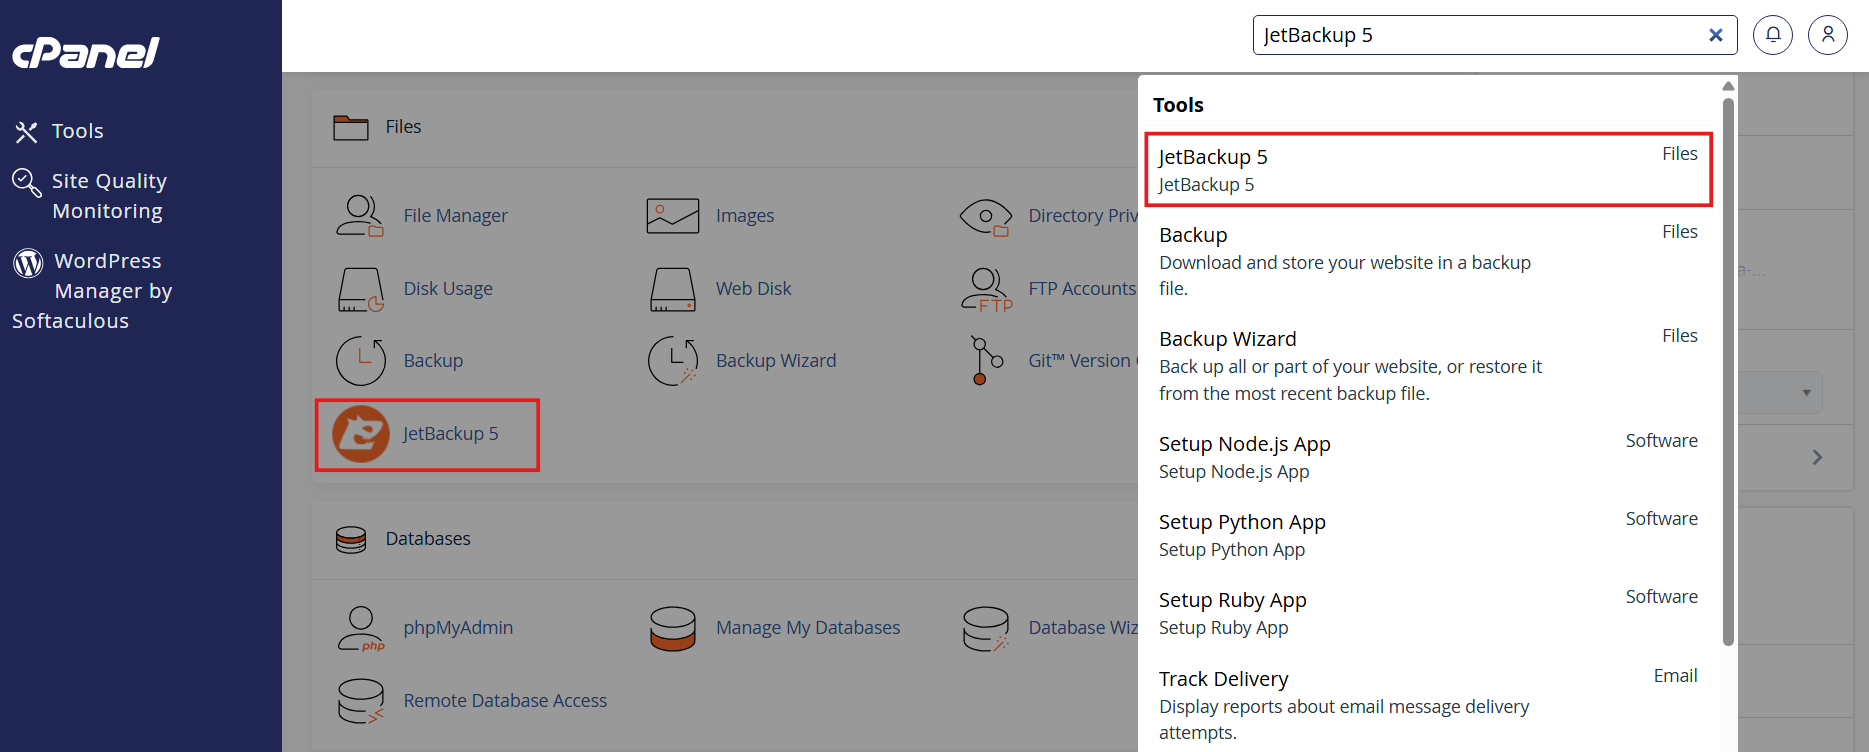The width and height of the screenshot is (1869, 752).
Task: Open the File Manager link
Action: pos(455,216)
